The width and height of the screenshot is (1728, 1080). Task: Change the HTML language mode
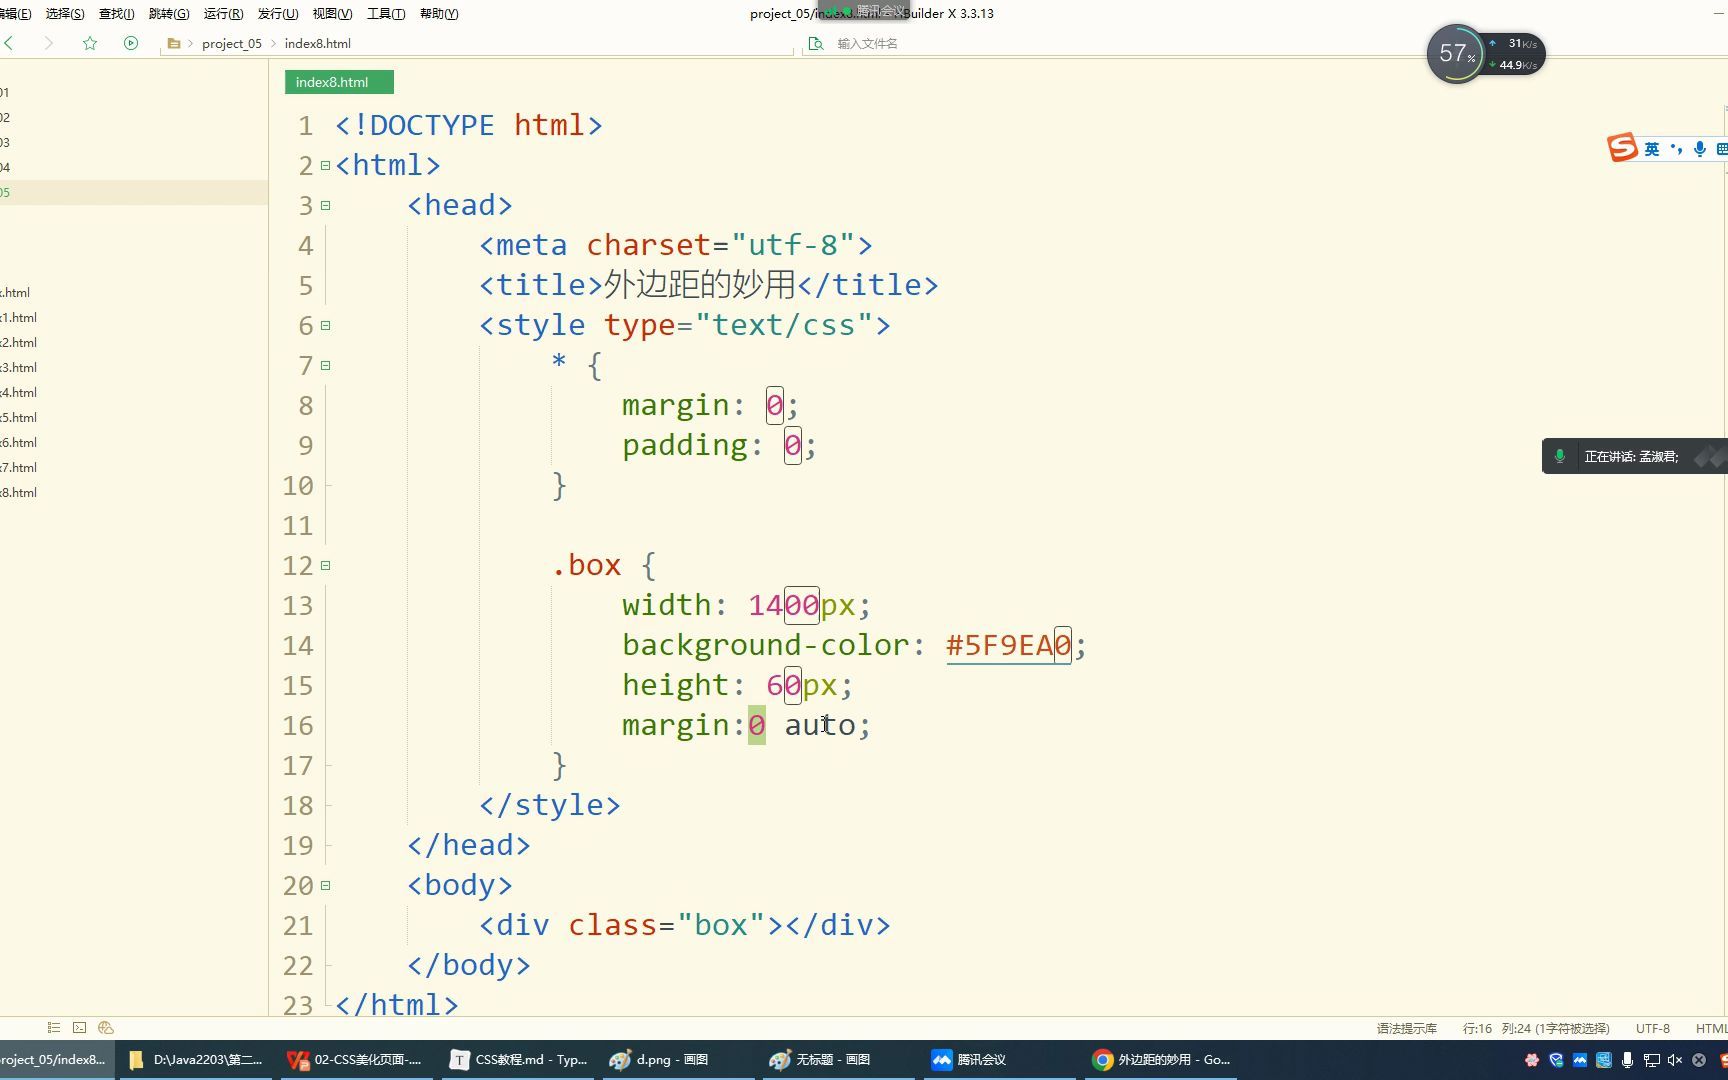click(1711, 1028)
